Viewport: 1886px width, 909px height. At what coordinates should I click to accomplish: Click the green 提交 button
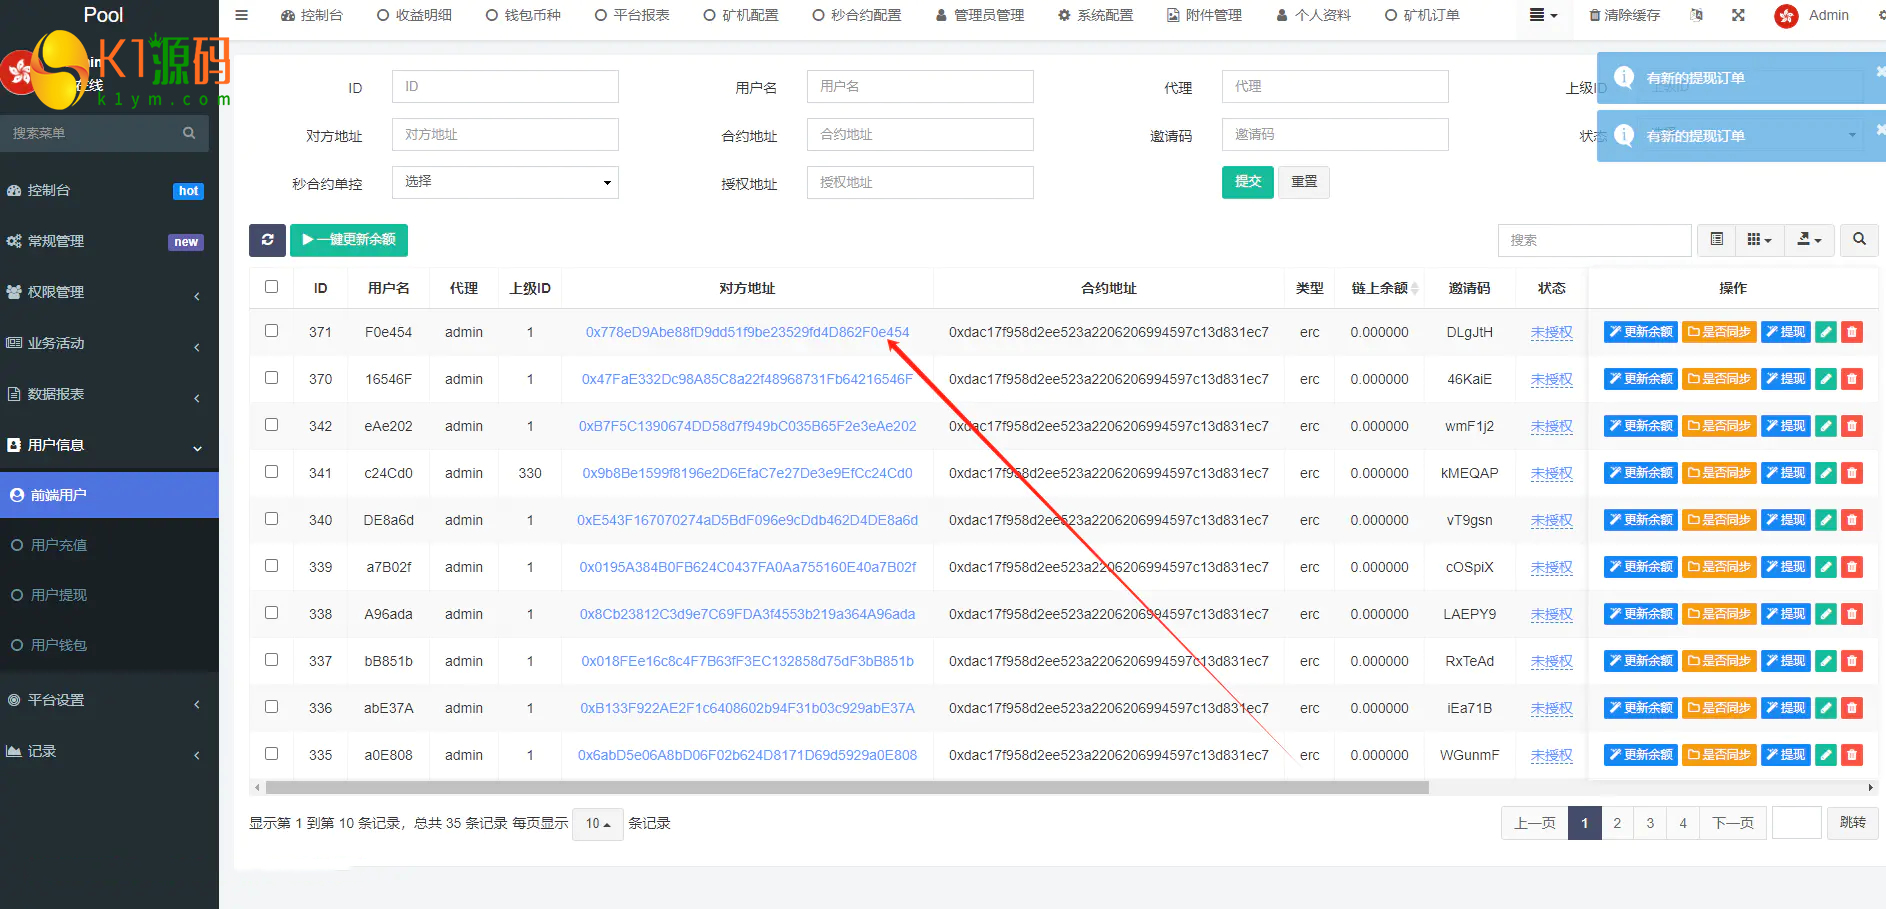tap(1247, 182)
